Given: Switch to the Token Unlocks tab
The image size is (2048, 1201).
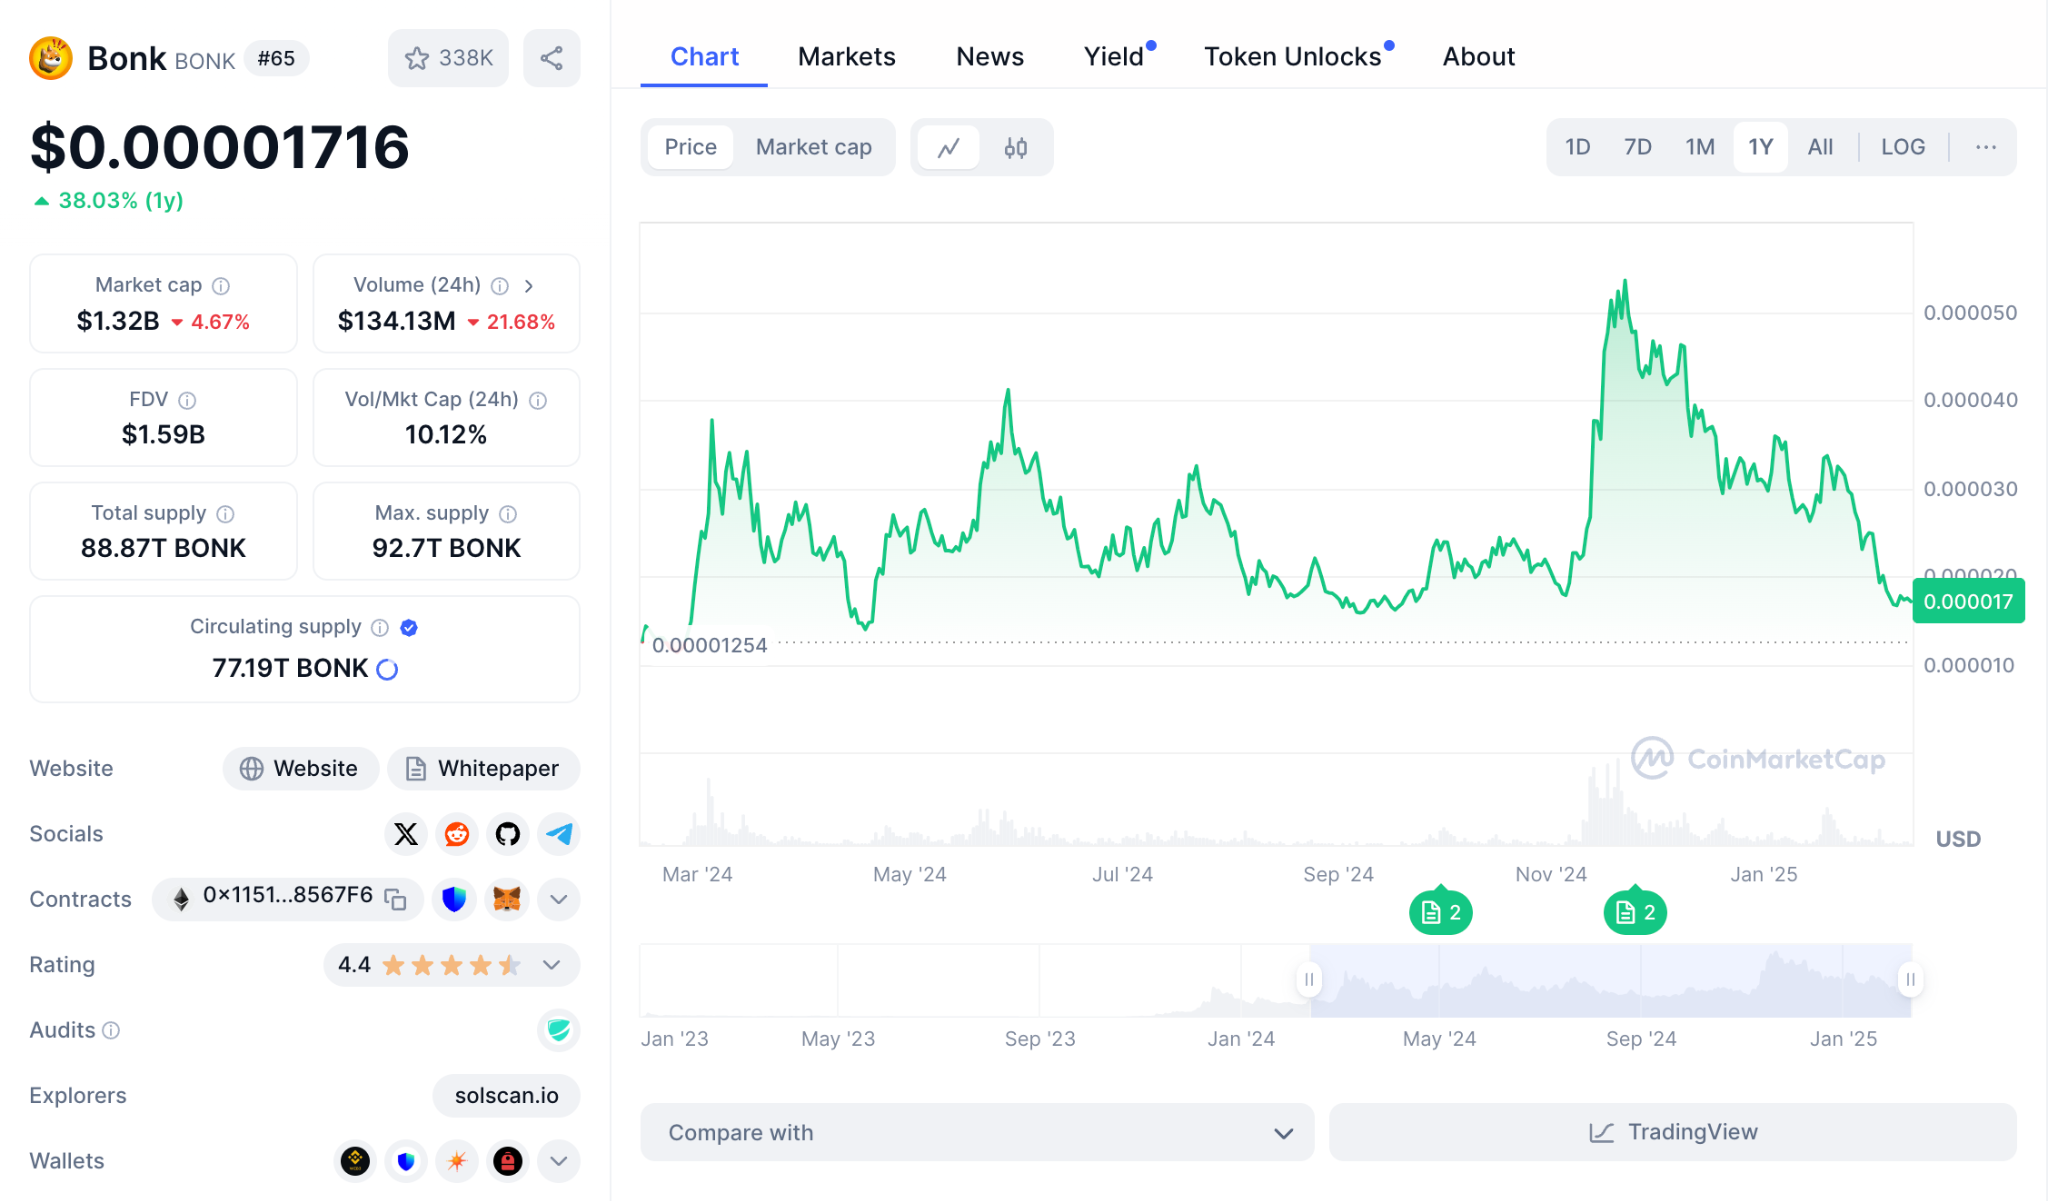Looking at the screenshot, I should (x=1293, y=57).
